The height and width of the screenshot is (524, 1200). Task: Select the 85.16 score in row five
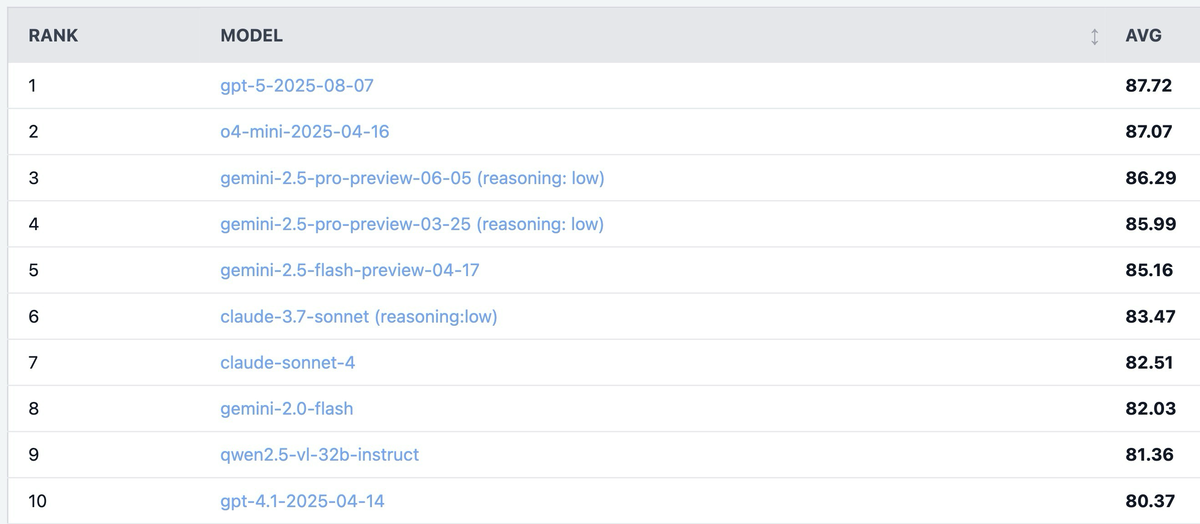pos(1148,270)
